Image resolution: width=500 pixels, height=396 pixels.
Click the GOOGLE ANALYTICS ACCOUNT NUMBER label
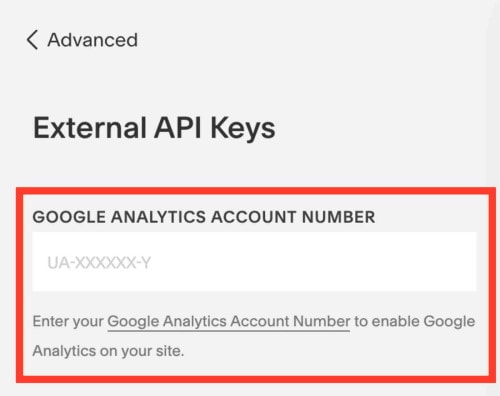(204, 217)
